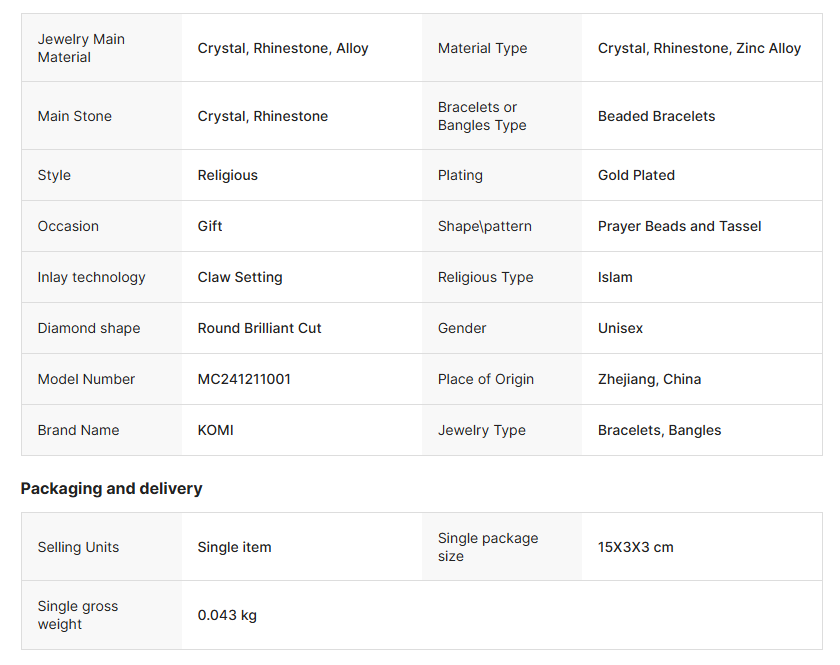Click the 'Round Brilliant Cut' value
Image resolution: width=840 pixels, height=665 pixels.
point(259,328)
